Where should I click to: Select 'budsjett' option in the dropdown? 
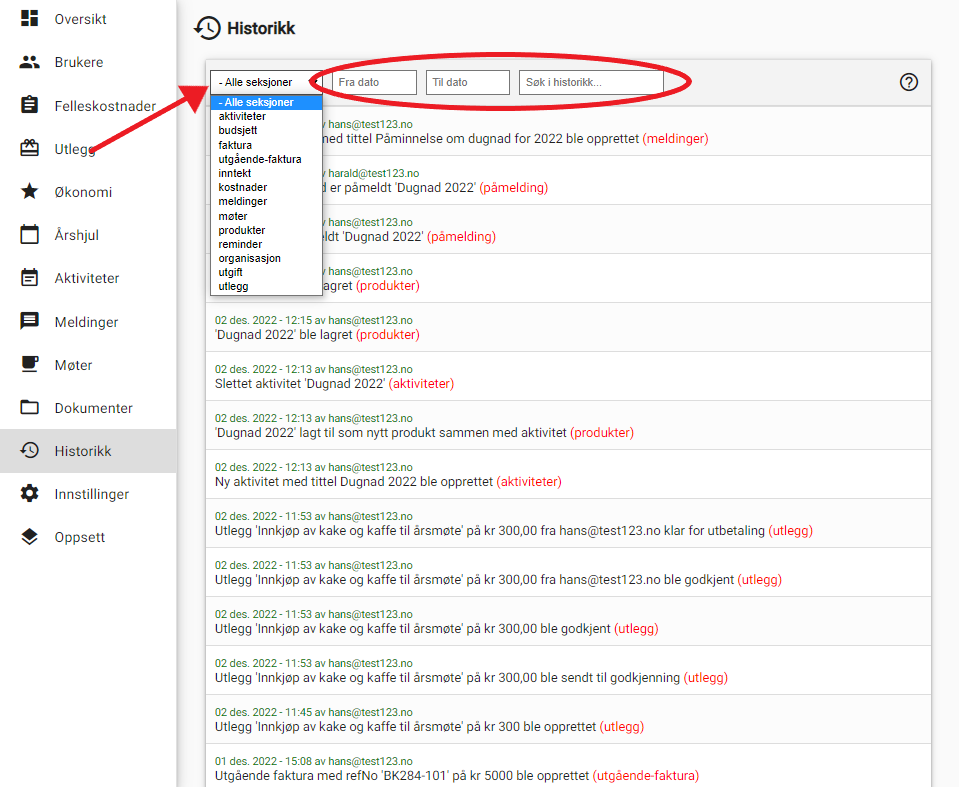[x=237, y=130]
